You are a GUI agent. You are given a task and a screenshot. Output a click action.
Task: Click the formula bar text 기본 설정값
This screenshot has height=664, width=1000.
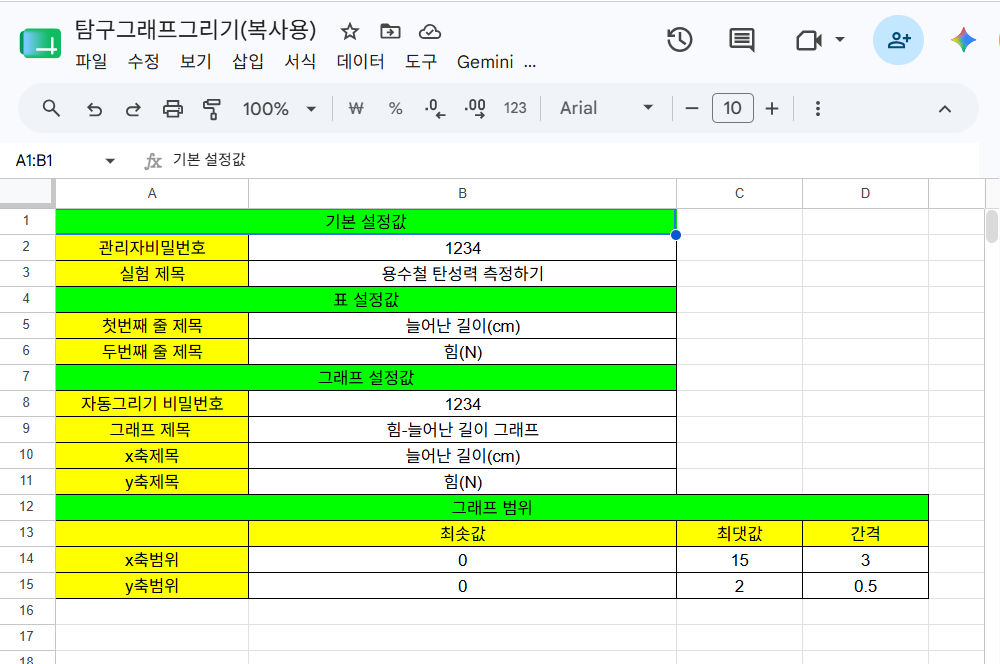209,159
